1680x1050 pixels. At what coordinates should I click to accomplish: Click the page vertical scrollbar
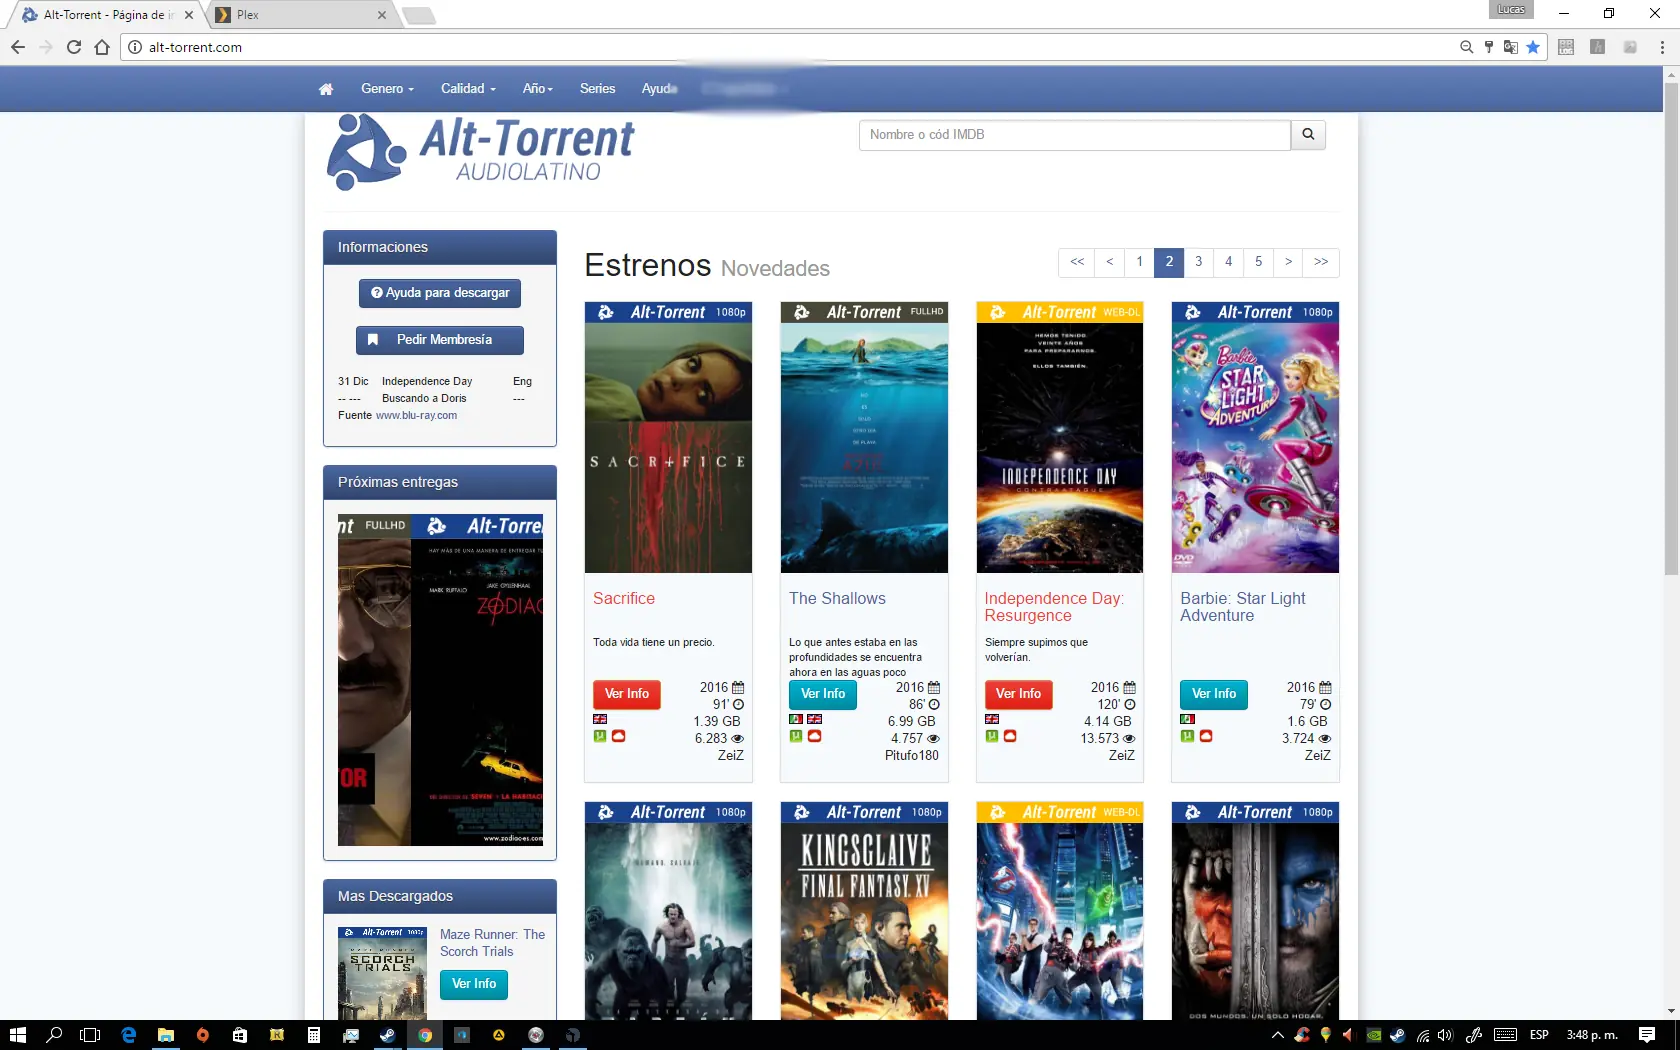[1671, 330]
